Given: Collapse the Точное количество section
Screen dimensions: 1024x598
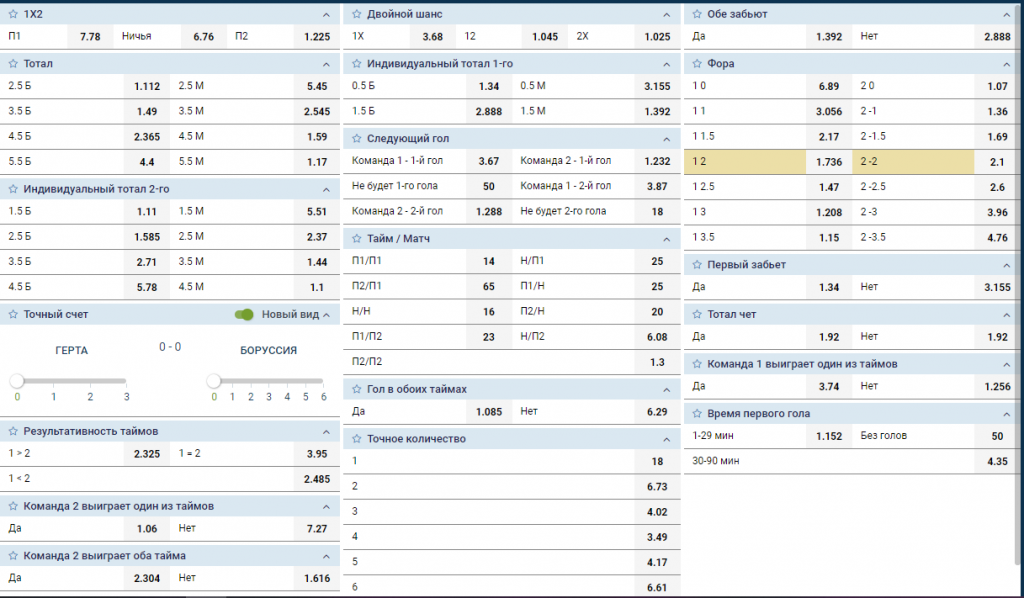Looking at the screenshot, I should (667, 438).
